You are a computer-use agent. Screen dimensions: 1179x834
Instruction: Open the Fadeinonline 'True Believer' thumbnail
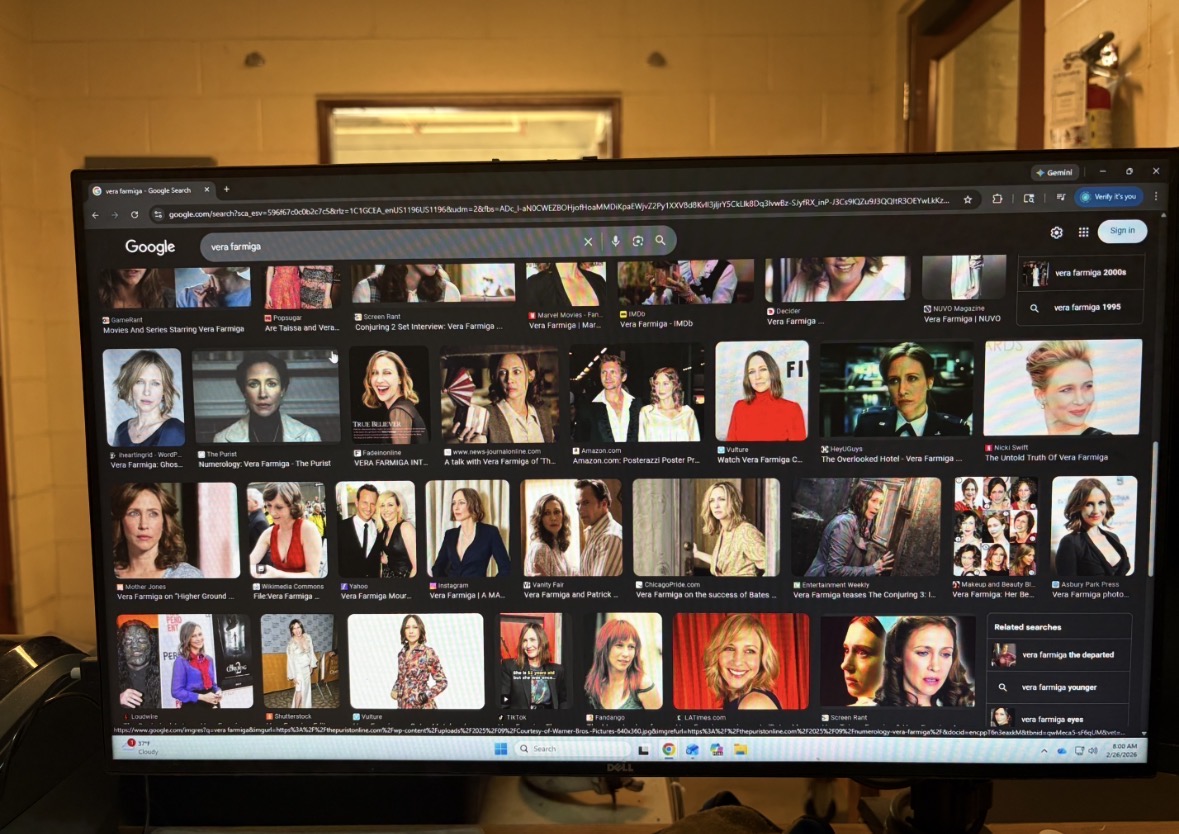click(389, 395)
